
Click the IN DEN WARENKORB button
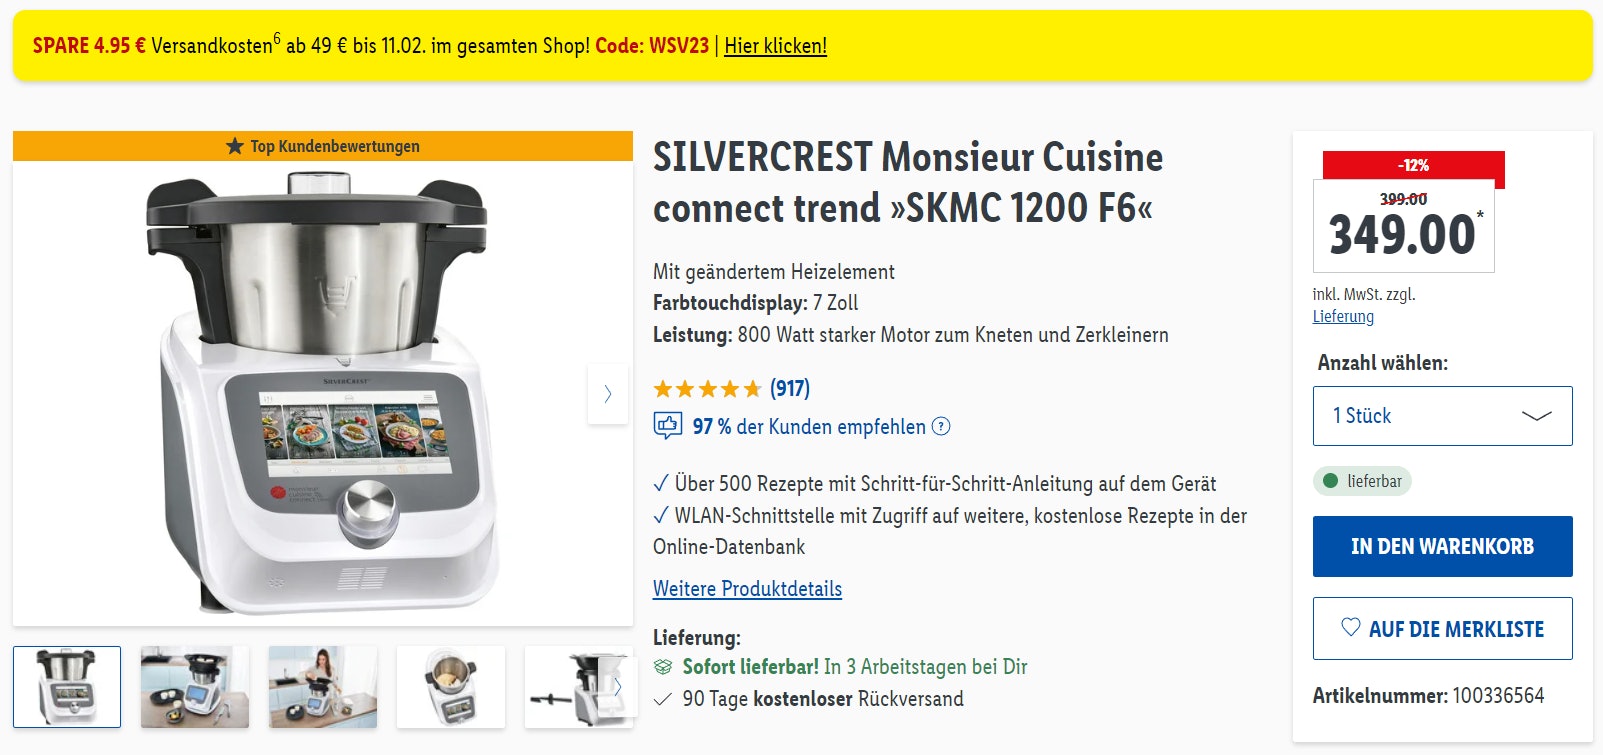tap(1441, 546)
